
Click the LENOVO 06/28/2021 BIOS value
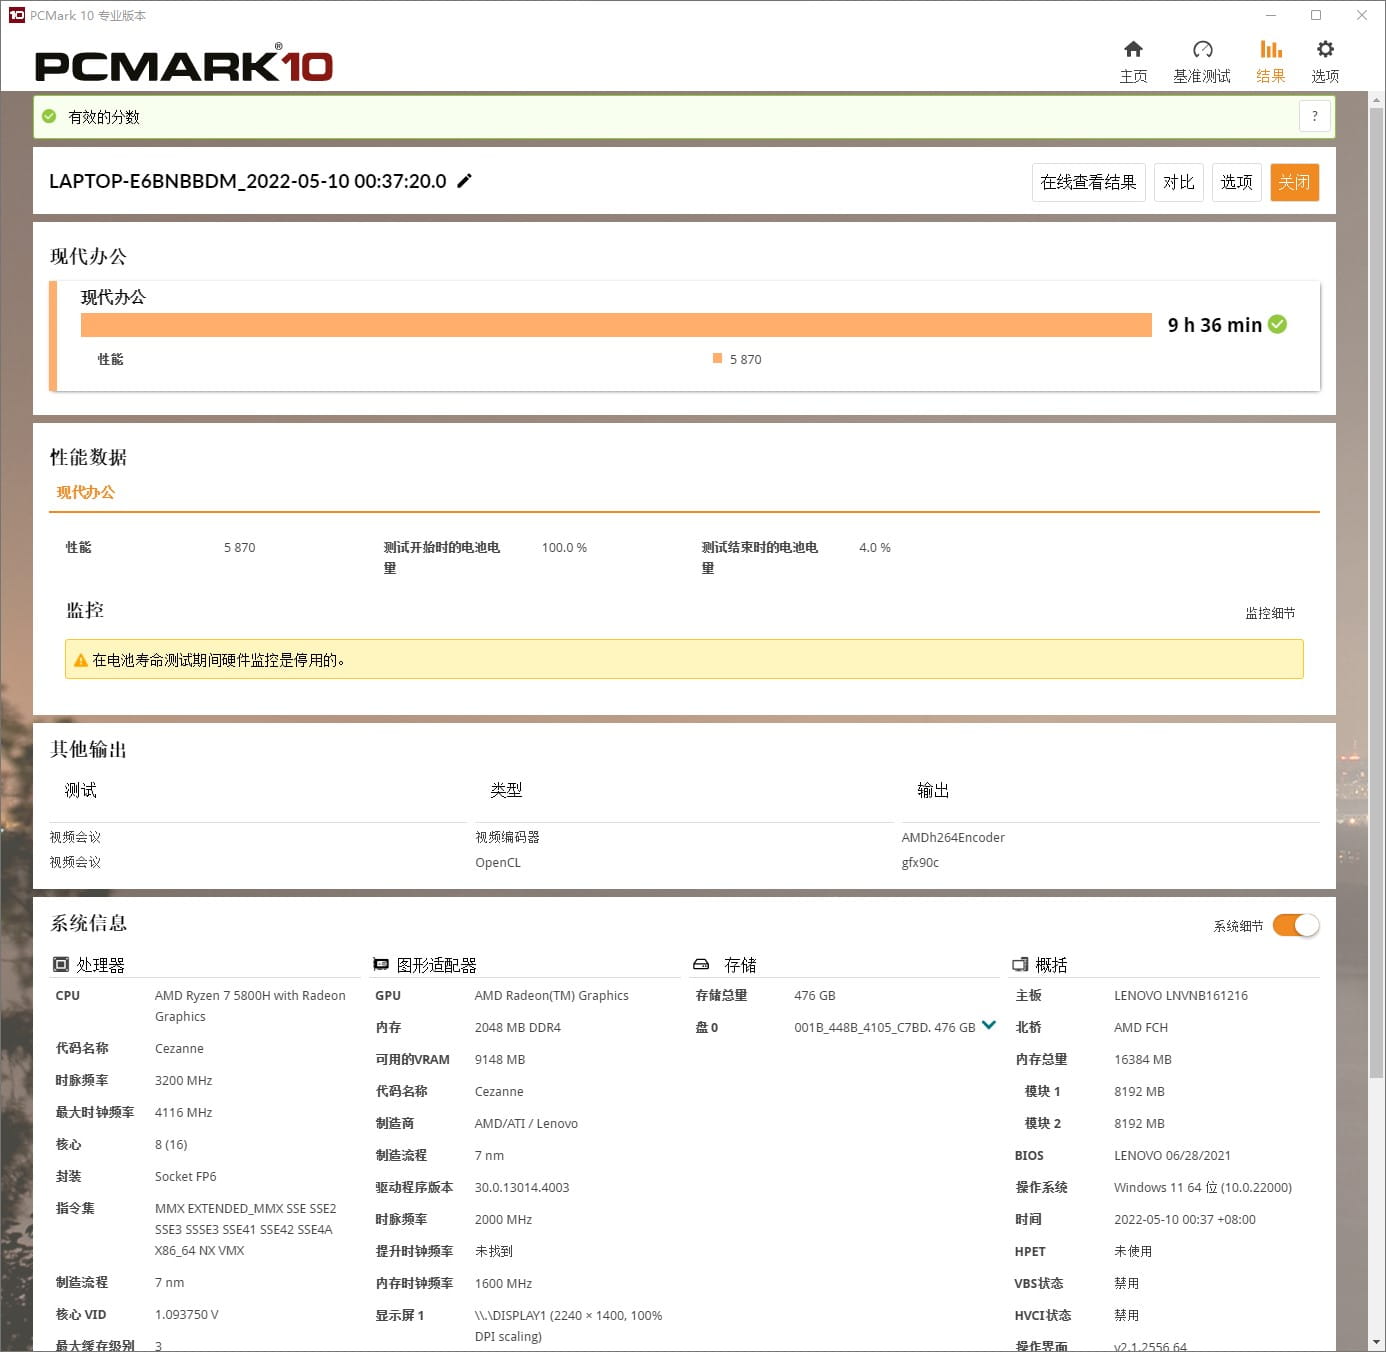point(1172,1155)
